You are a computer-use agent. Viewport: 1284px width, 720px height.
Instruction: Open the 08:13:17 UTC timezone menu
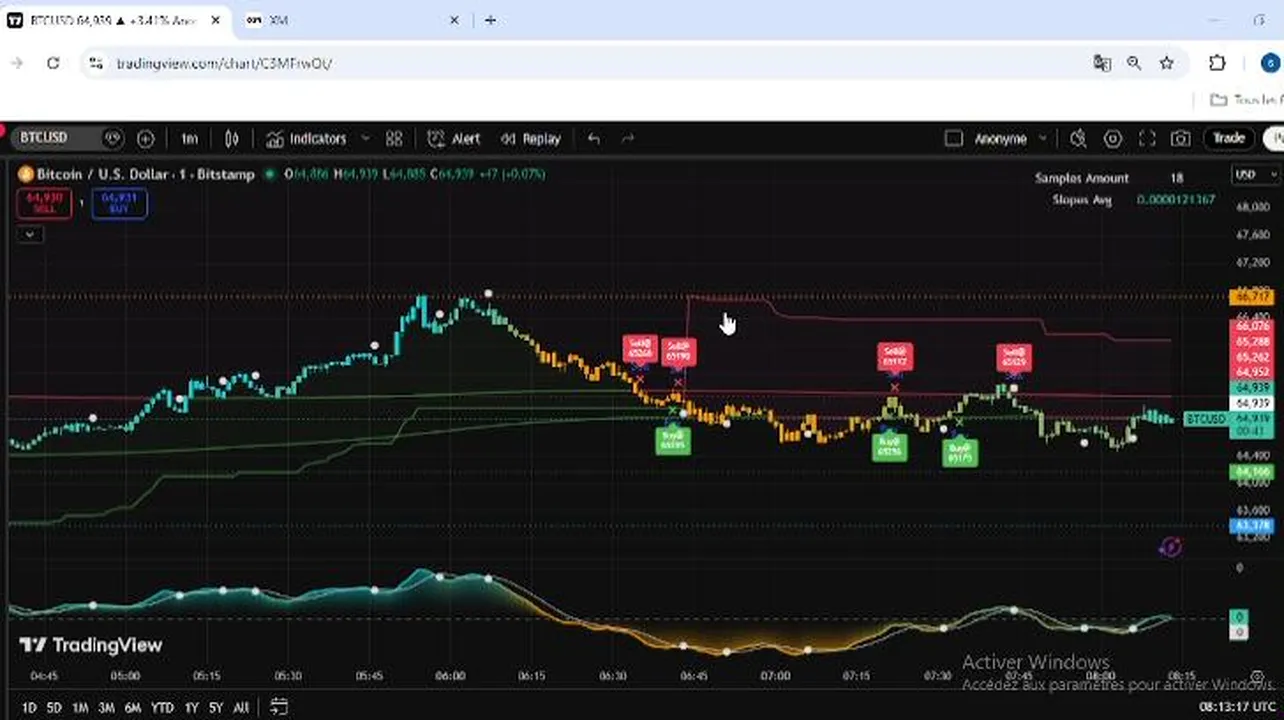pos(1236,707)
